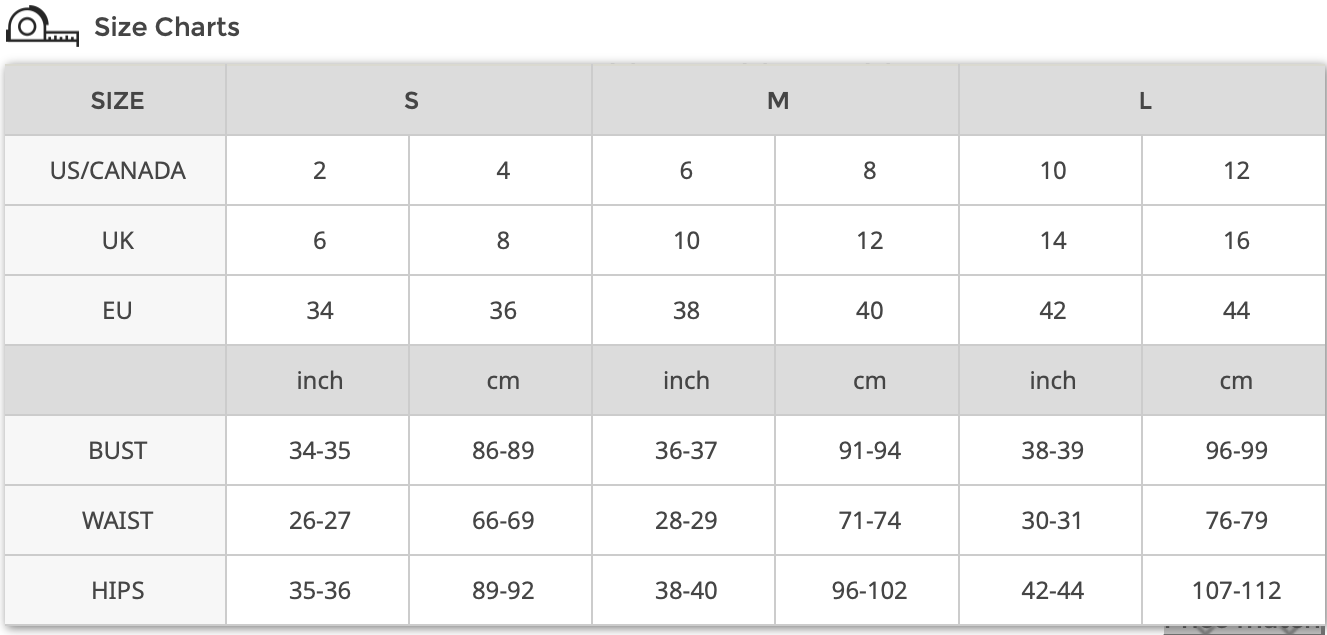Select the M size column header
Image resolution: width=1327 pixels, height=635 pixels.
[x=777, y=101]
